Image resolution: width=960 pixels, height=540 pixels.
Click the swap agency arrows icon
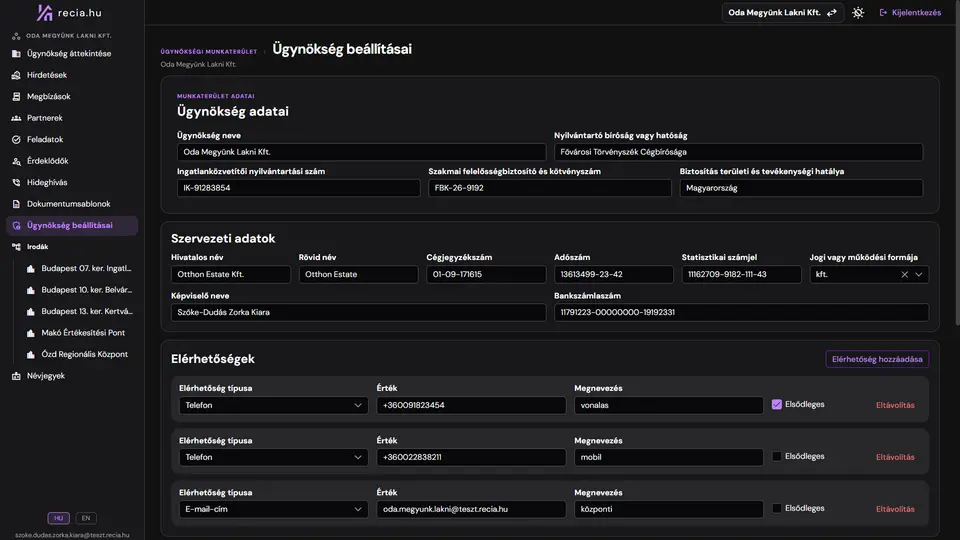tap(831, 12)
